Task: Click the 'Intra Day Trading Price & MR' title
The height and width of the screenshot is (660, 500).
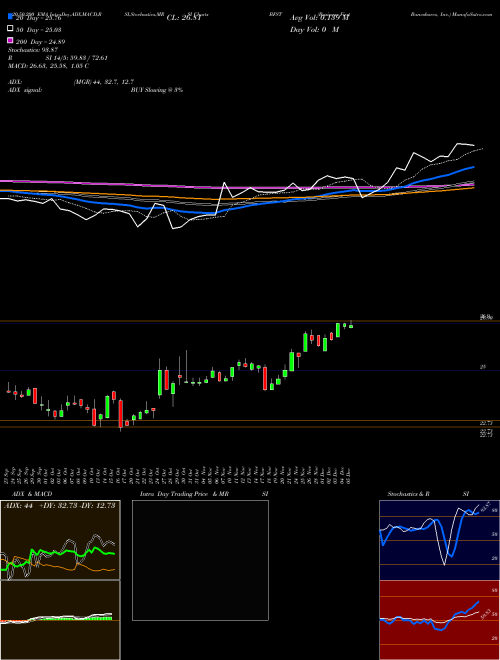Action: tap(184, 494)
